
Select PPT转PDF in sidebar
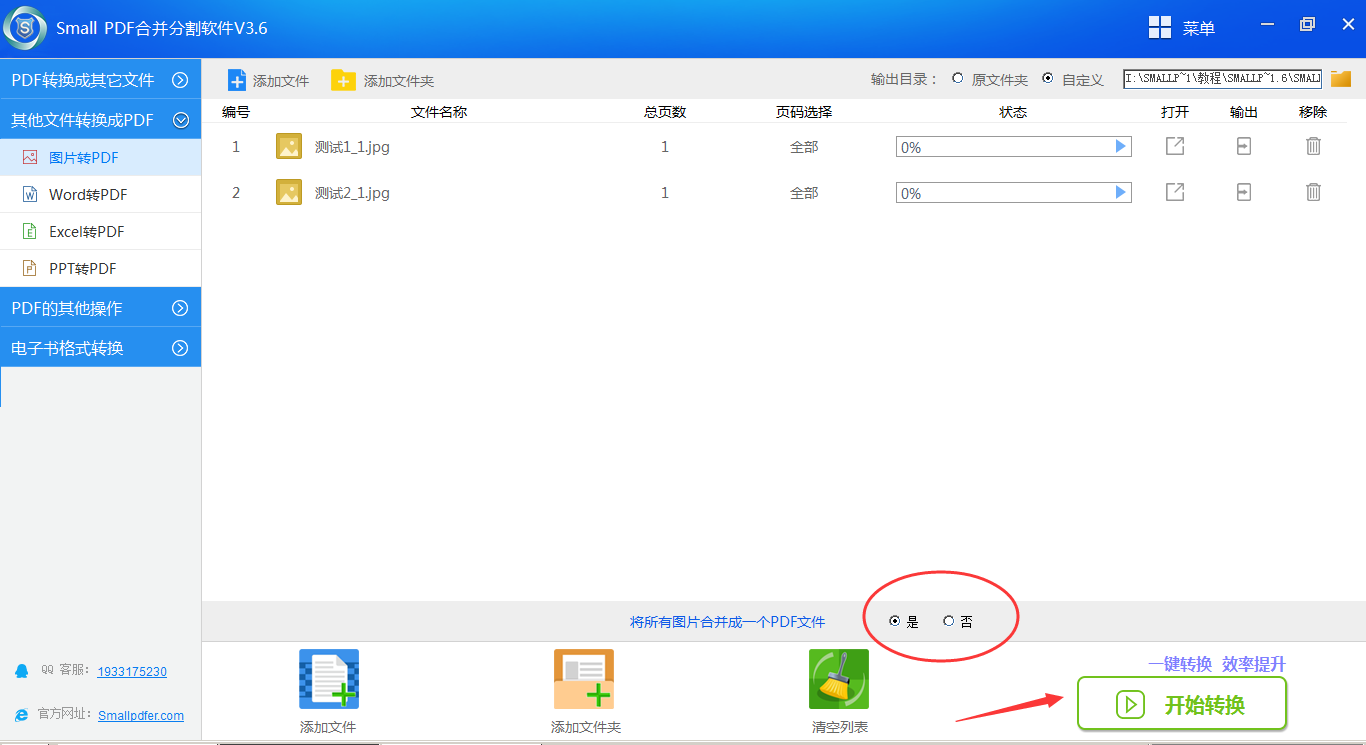click(x=100, y=269)
